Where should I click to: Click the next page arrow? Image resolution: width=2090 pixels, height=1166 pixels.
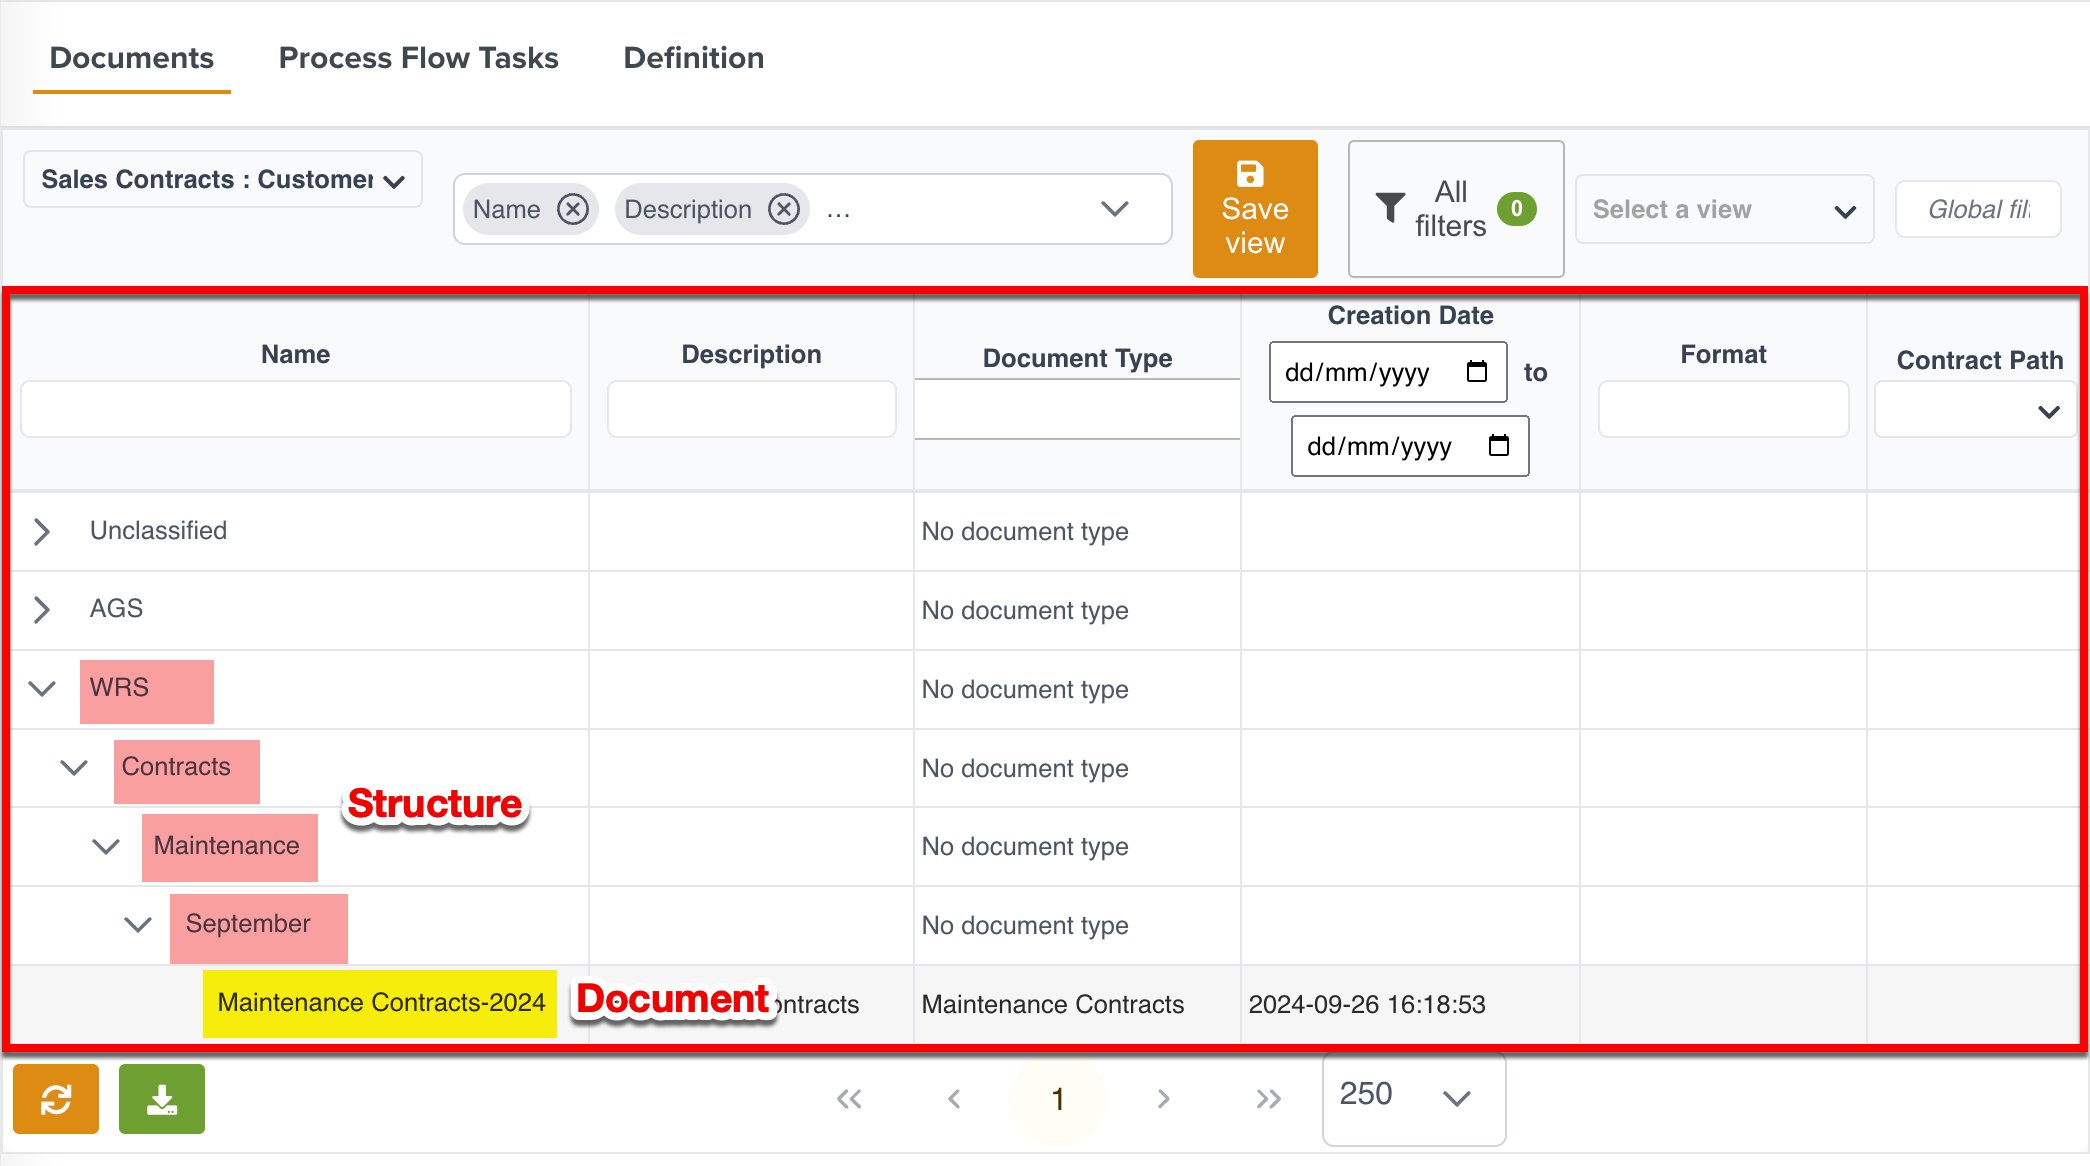coord(1163,1099)
